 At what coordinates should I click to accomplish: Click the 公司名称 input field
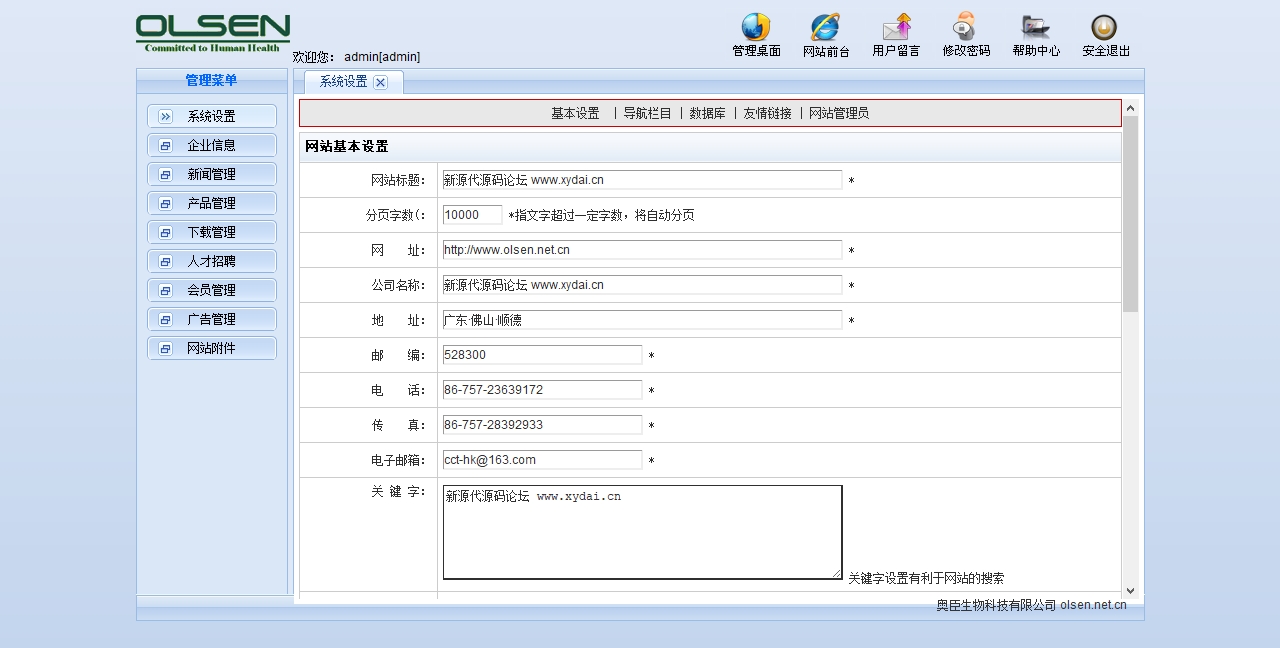[x=642, y=285]
